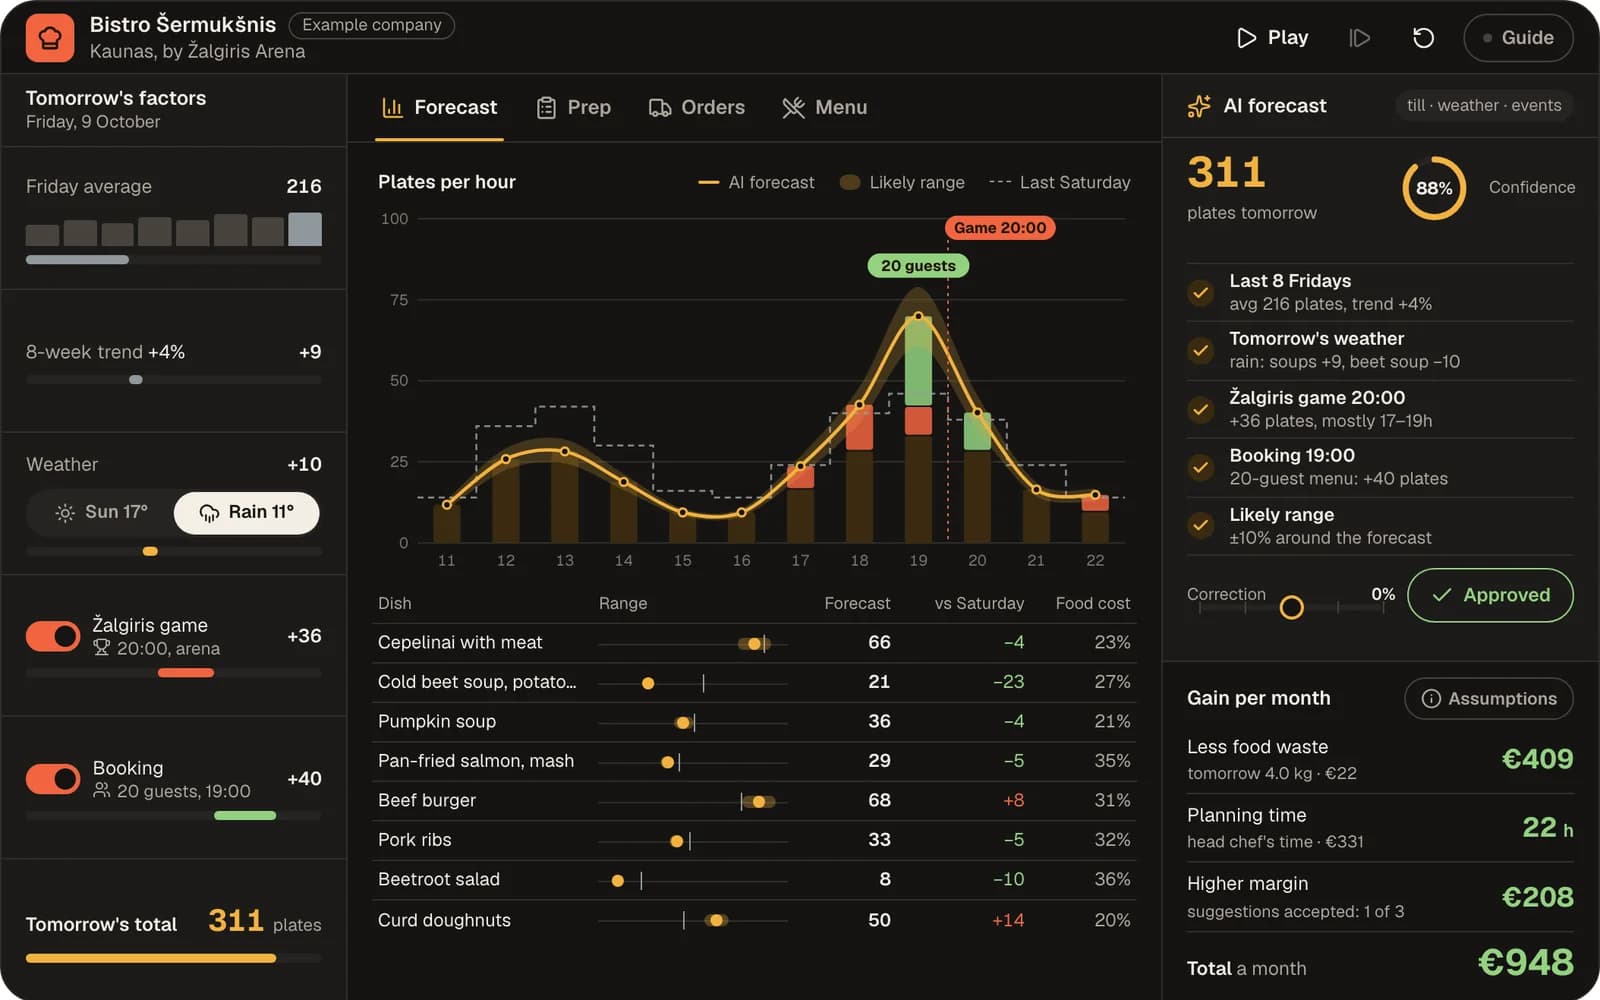Click the Last Saturday legend entry
The image size is (1600, 1000).
click(1060, 182)
